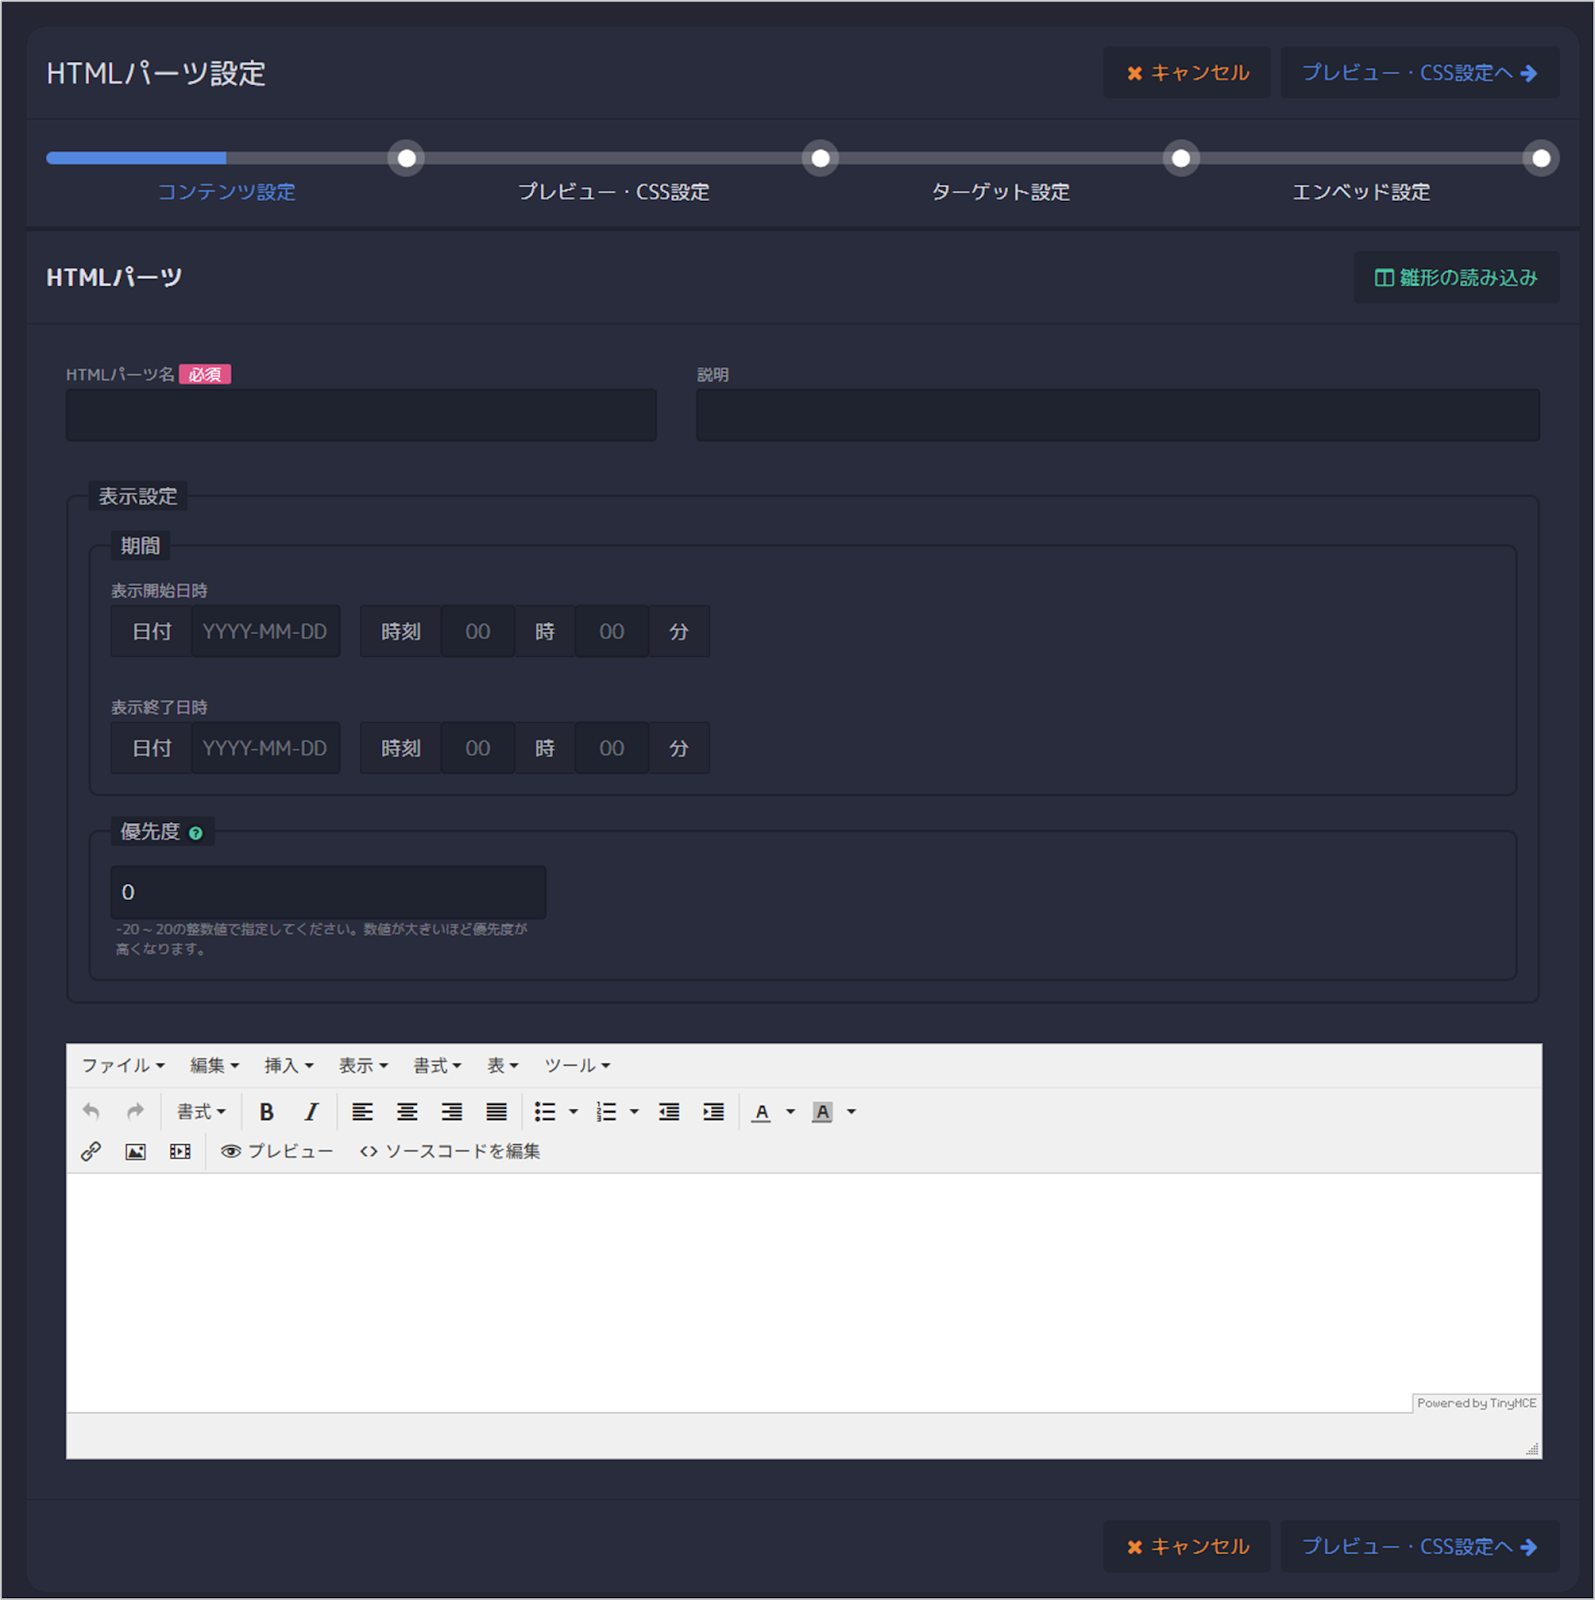Click the HTMLパーツ名 input field

coord(361,415)
